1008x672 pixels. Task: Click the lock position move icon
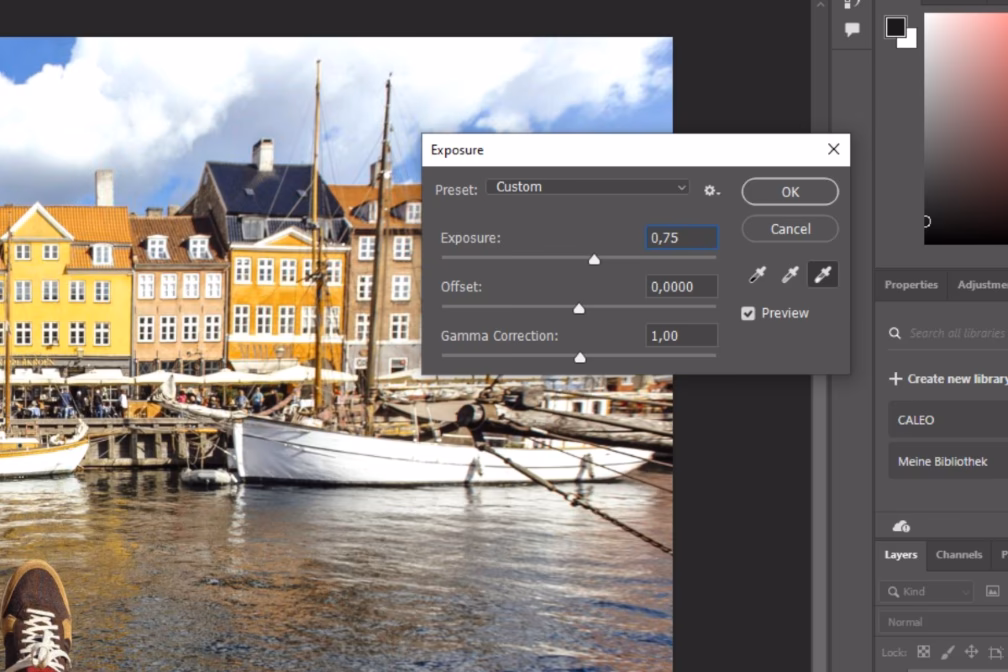971,652
